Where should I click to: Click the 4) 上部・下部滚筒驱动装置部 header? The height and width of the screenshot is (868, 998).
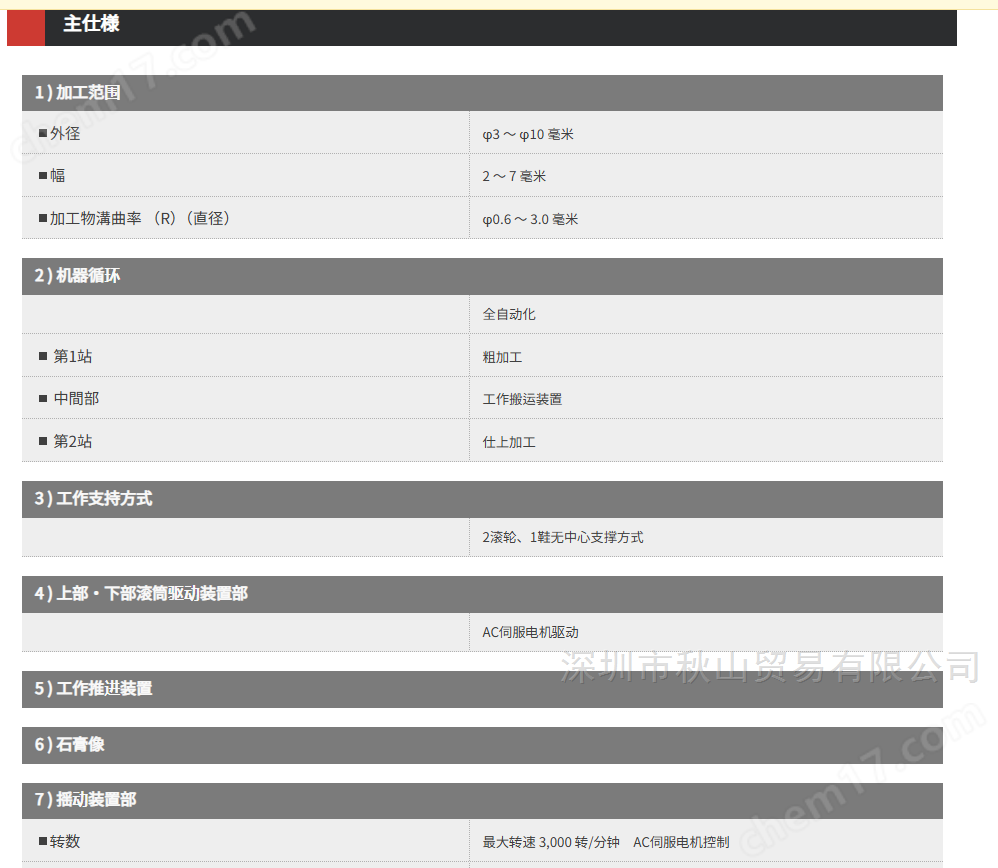pyautogui.click(x=482, y=594)
